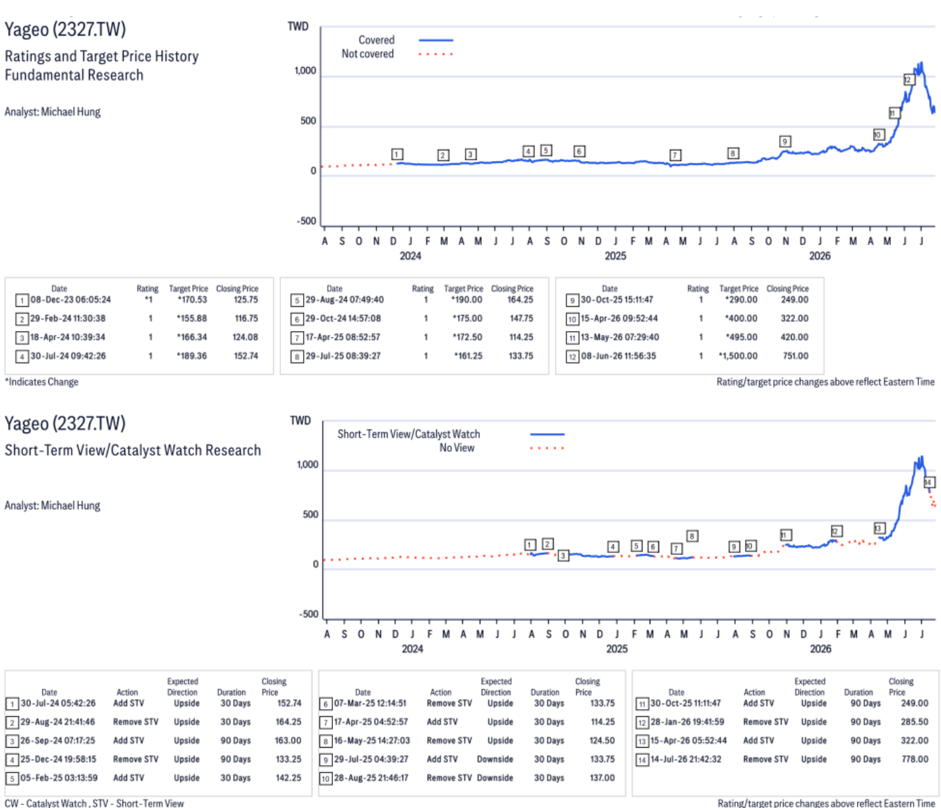Click numbered box 10 beside the 28-Aug-25 row
The width and height of the screenshot is (941, 808).
pyautogui.click(x=325, y=779)
